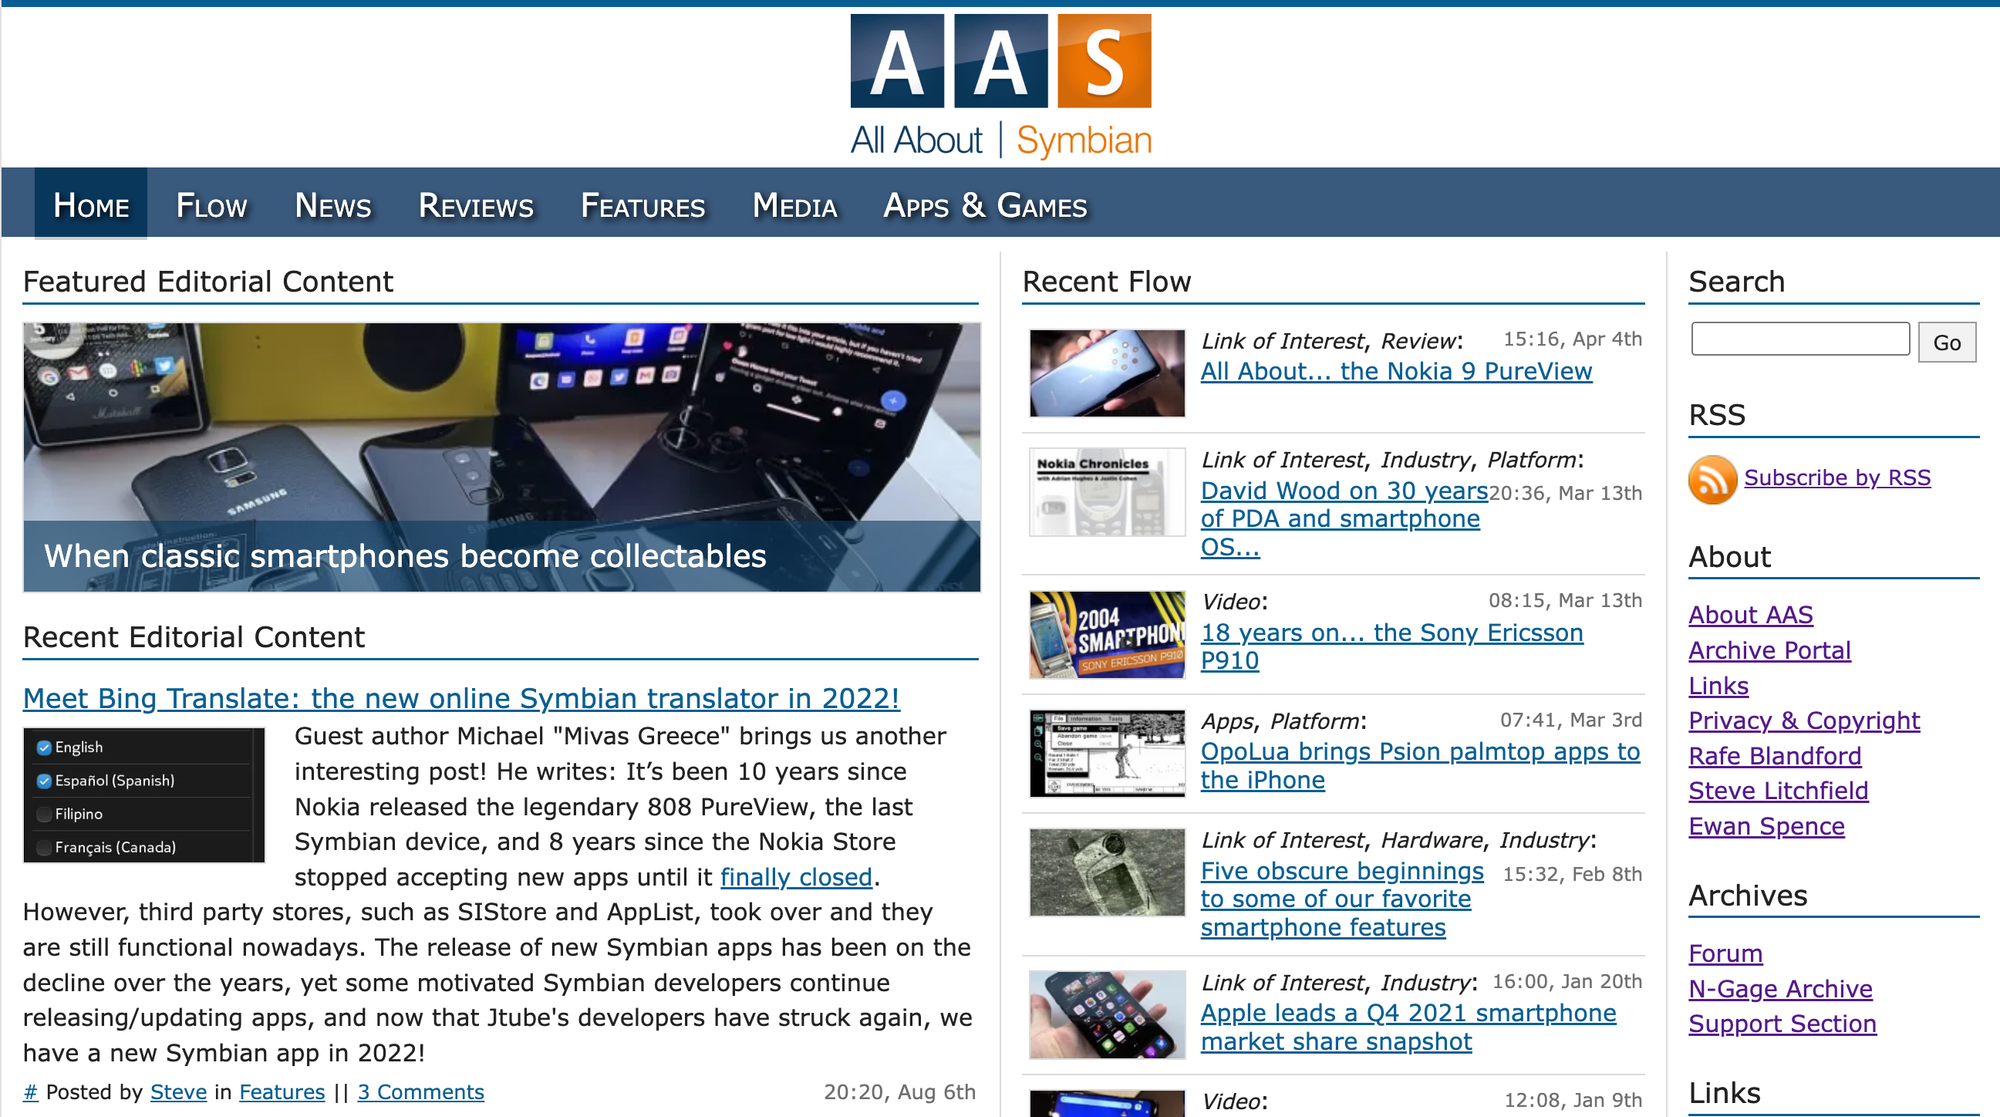Click the Apple Q4 2021 snapshot thumbnail
The image size is (2000, 1117).
1107,1015
